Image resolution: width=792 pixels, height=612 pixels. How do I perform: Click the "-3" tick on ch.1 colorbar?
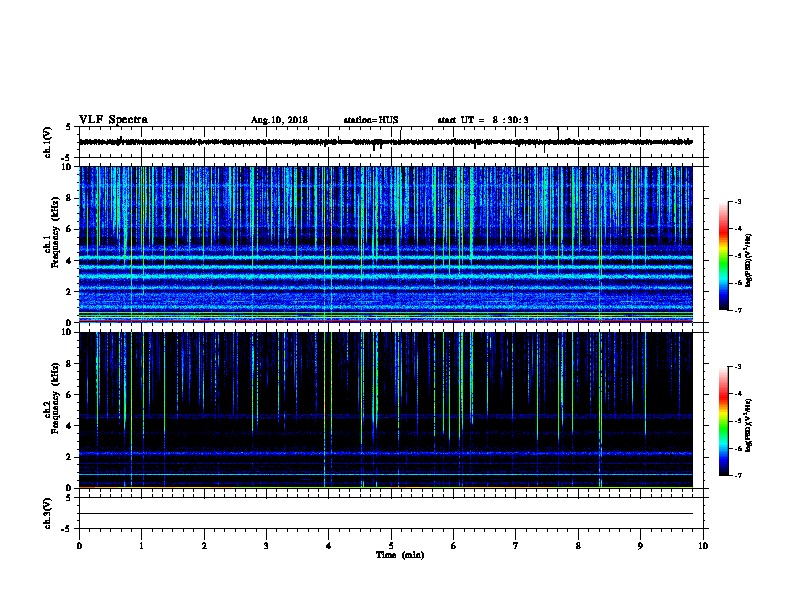[x=738, y=201]
